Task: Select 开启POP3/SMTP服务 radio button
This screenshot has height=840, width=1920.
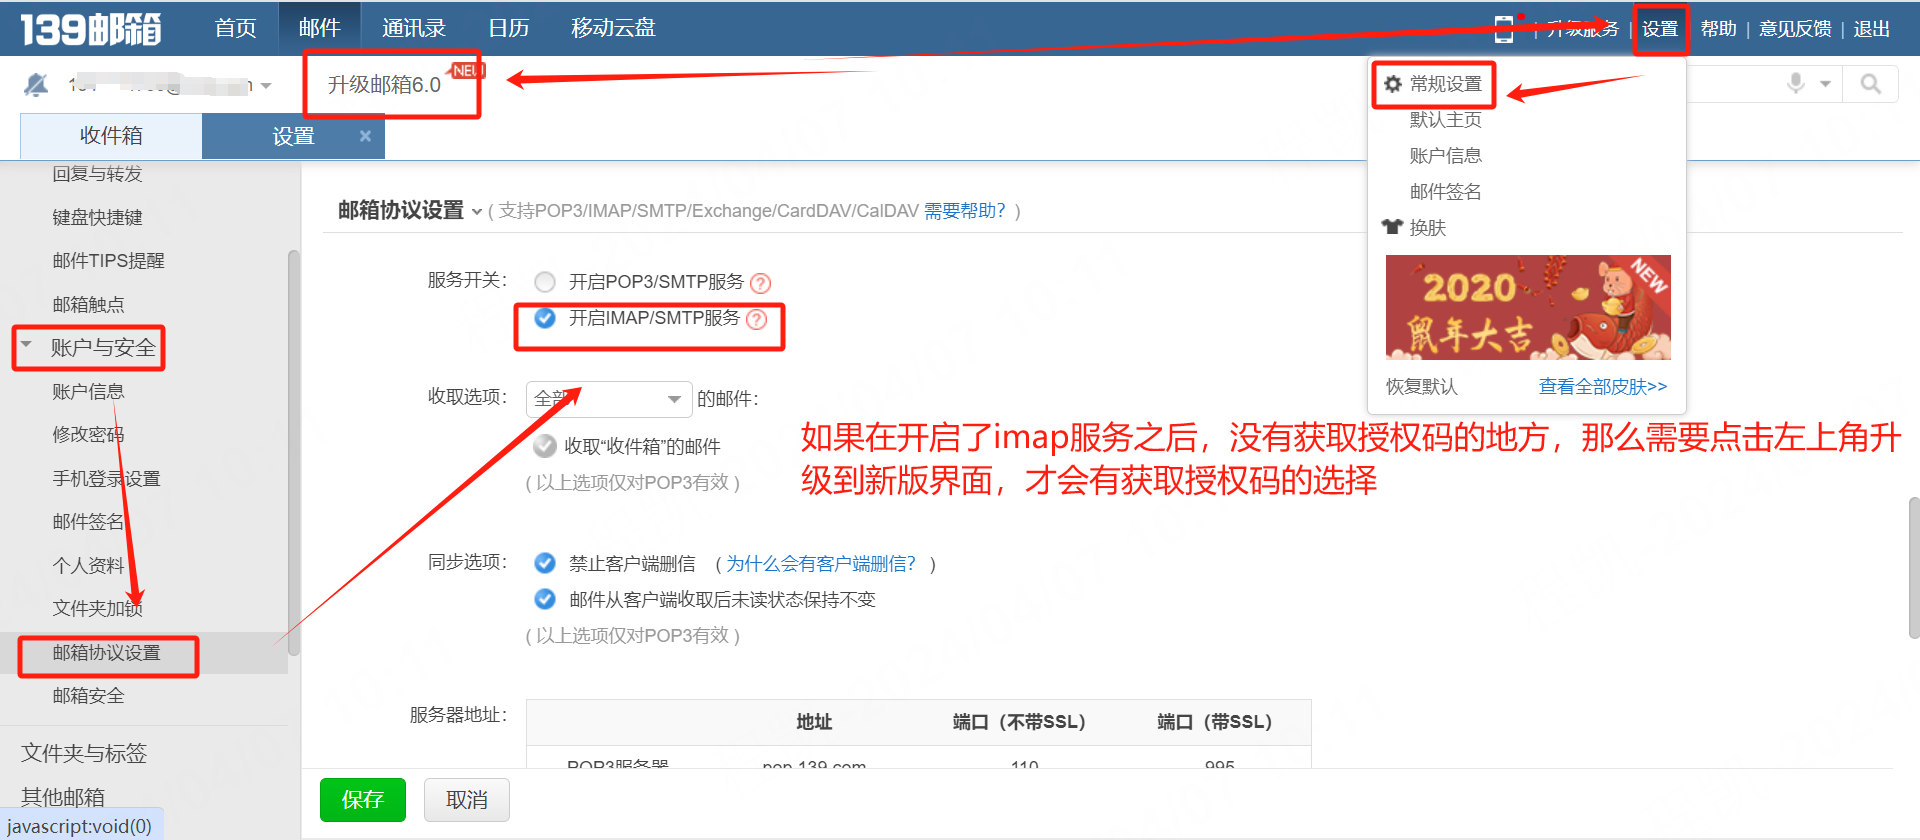Action: 545,282
